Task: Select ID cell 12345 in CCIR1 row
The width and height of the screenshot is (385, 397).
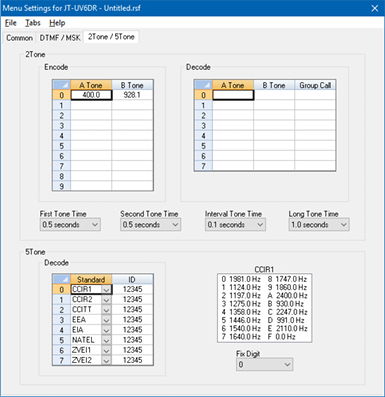Action: [x=132, y=289]
